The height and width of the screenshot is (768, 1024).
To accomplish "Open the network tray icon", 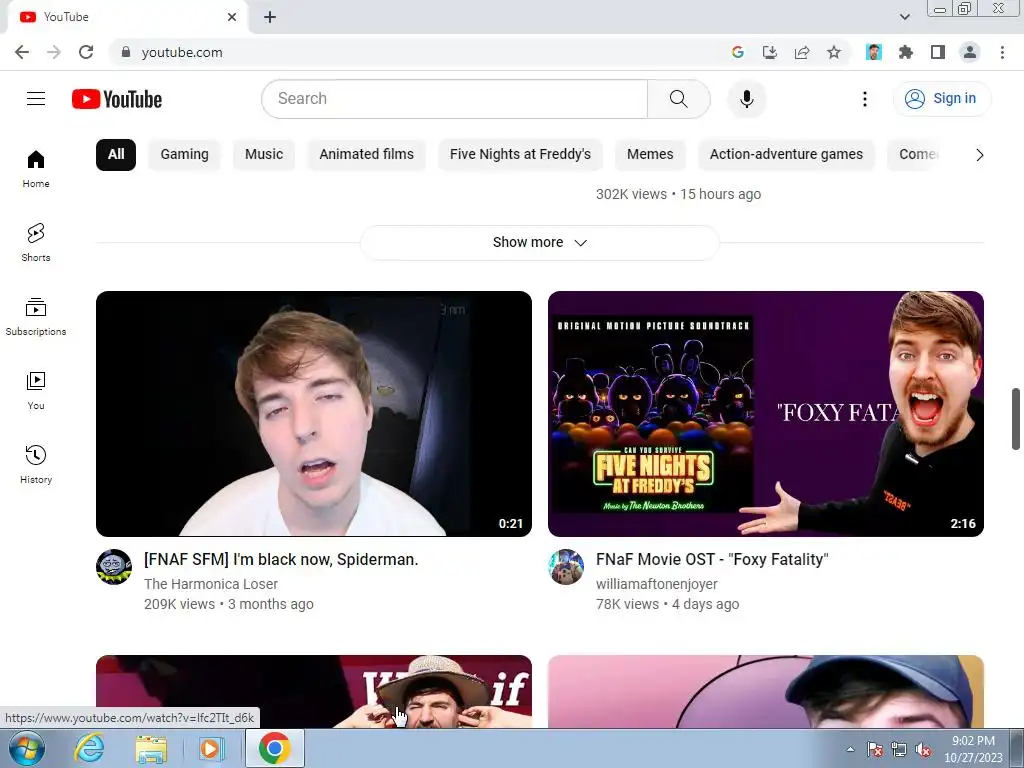I will pos(899,750).
